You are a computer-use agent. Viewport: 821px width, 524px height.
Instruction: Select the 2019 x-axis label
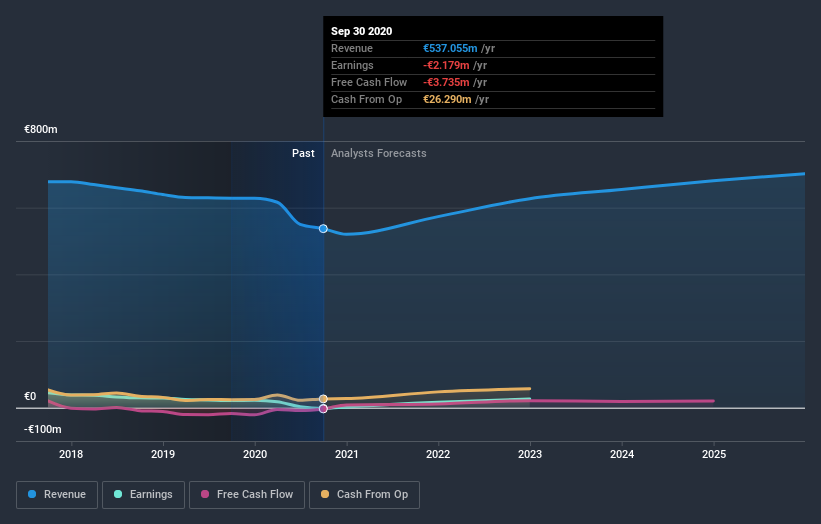point(163,454)
